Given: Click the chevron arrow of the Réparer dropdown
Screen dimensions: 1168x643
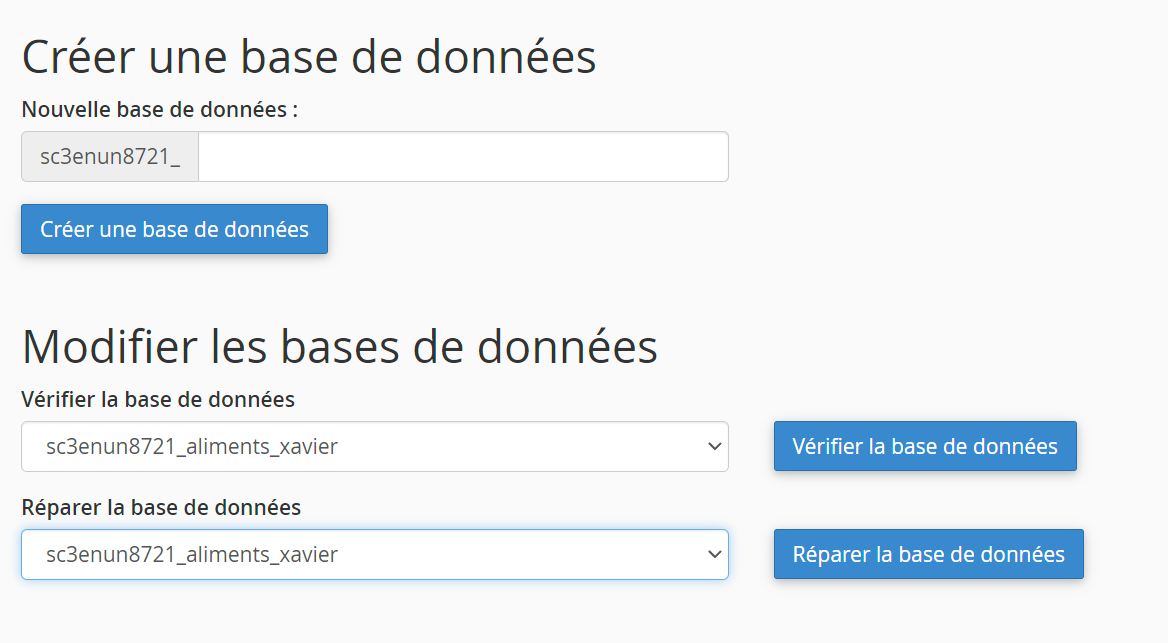Looking at the screenshot, I should pos(714,554).
